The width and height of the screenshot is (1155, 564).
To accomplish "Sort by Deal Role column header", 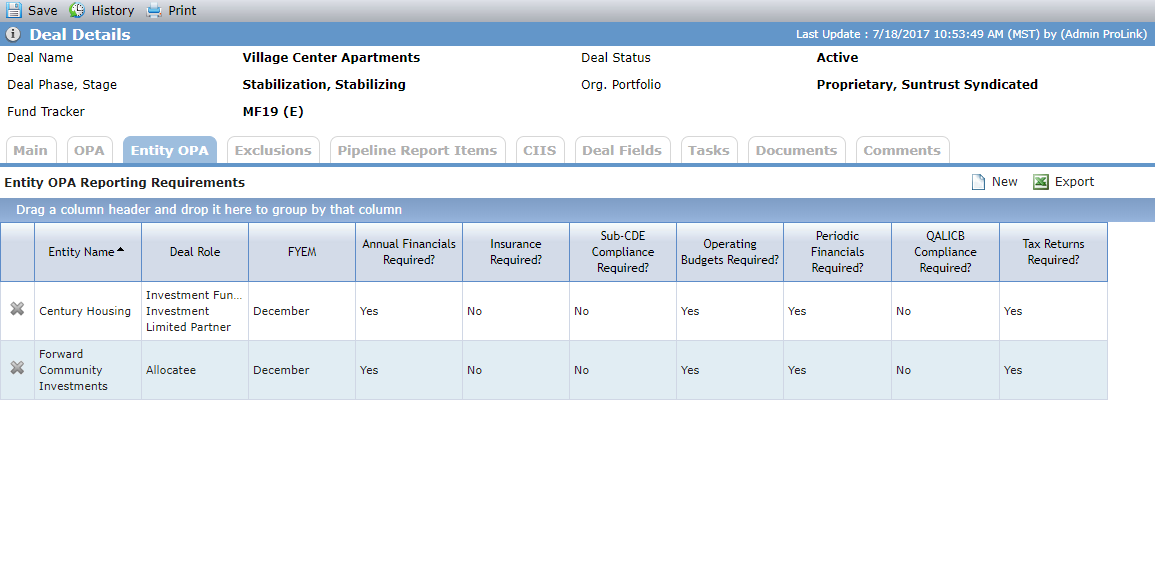I will (195, 252).
